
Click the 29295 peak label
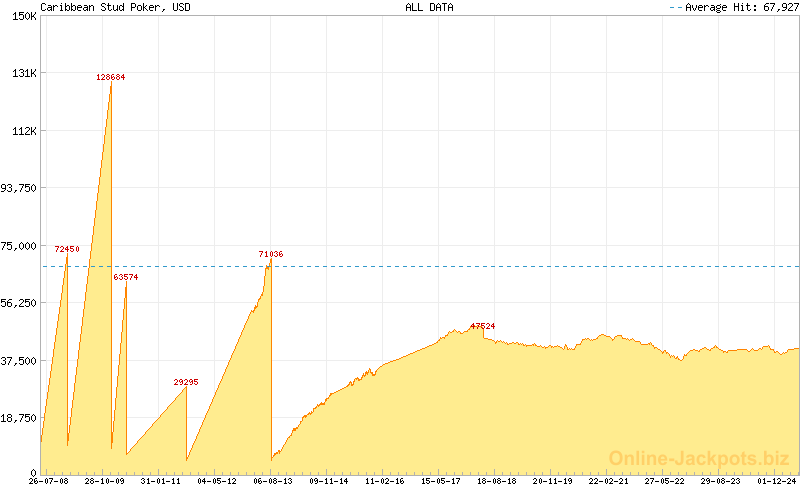[186, 382]
